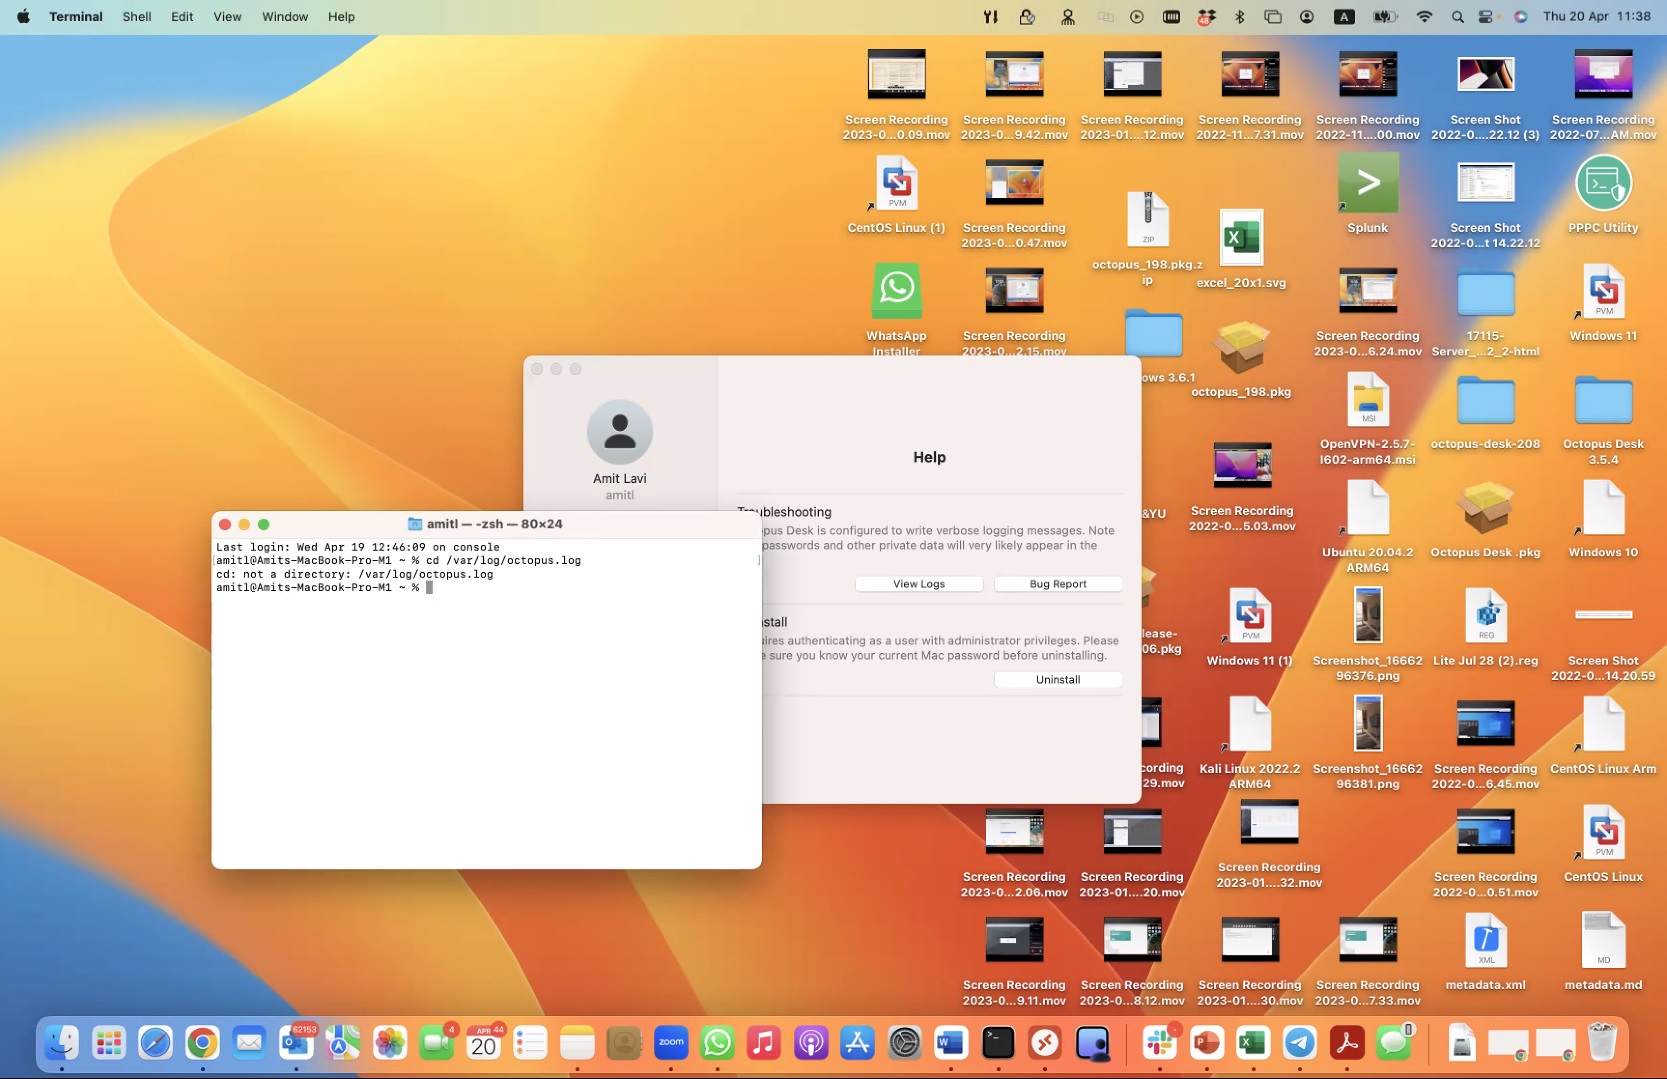Select the PPPC Utility desktop icon

tap(1603, 184)
